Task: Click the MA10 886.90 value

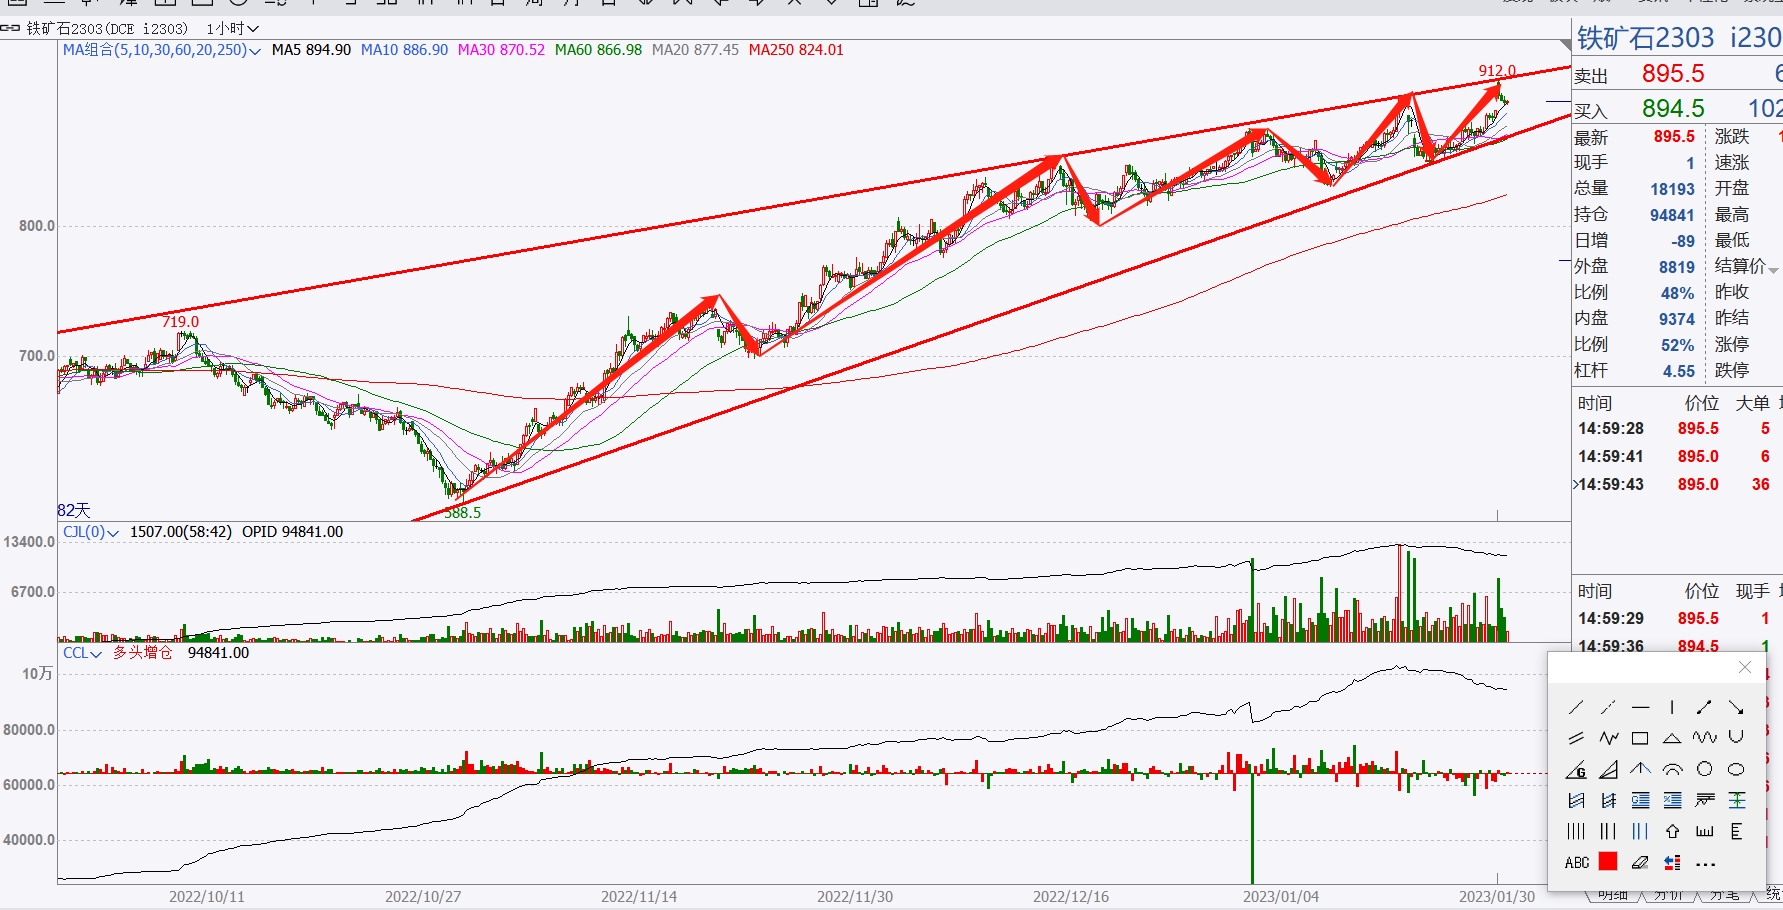Action: (404, 50)
